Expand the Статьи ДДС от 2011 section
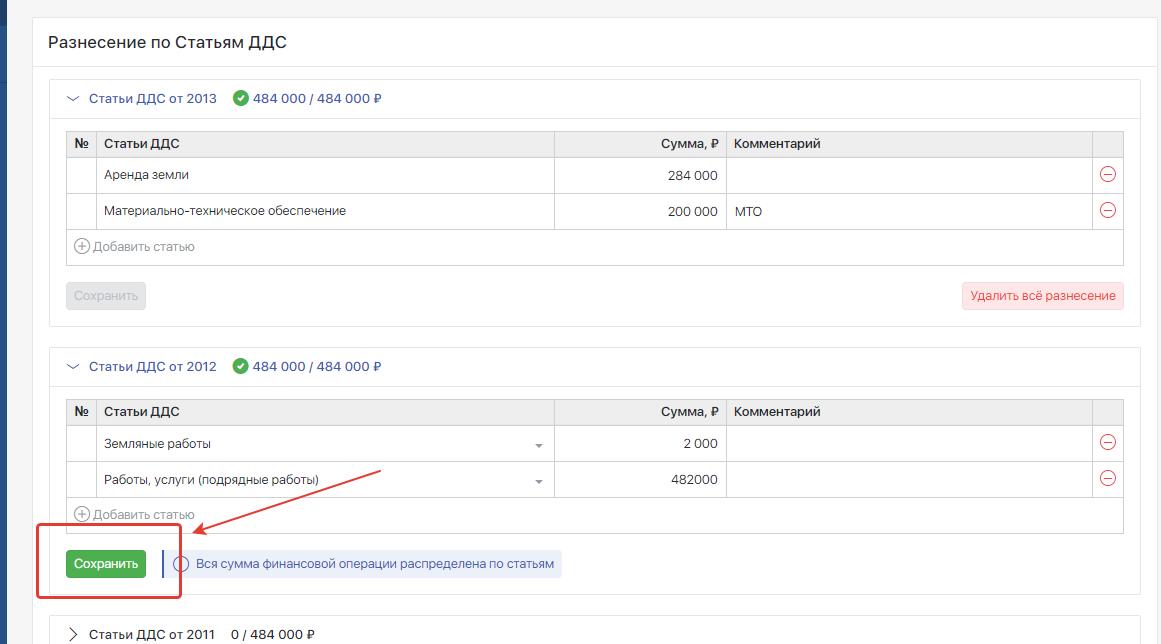 (x=72, y=634)
